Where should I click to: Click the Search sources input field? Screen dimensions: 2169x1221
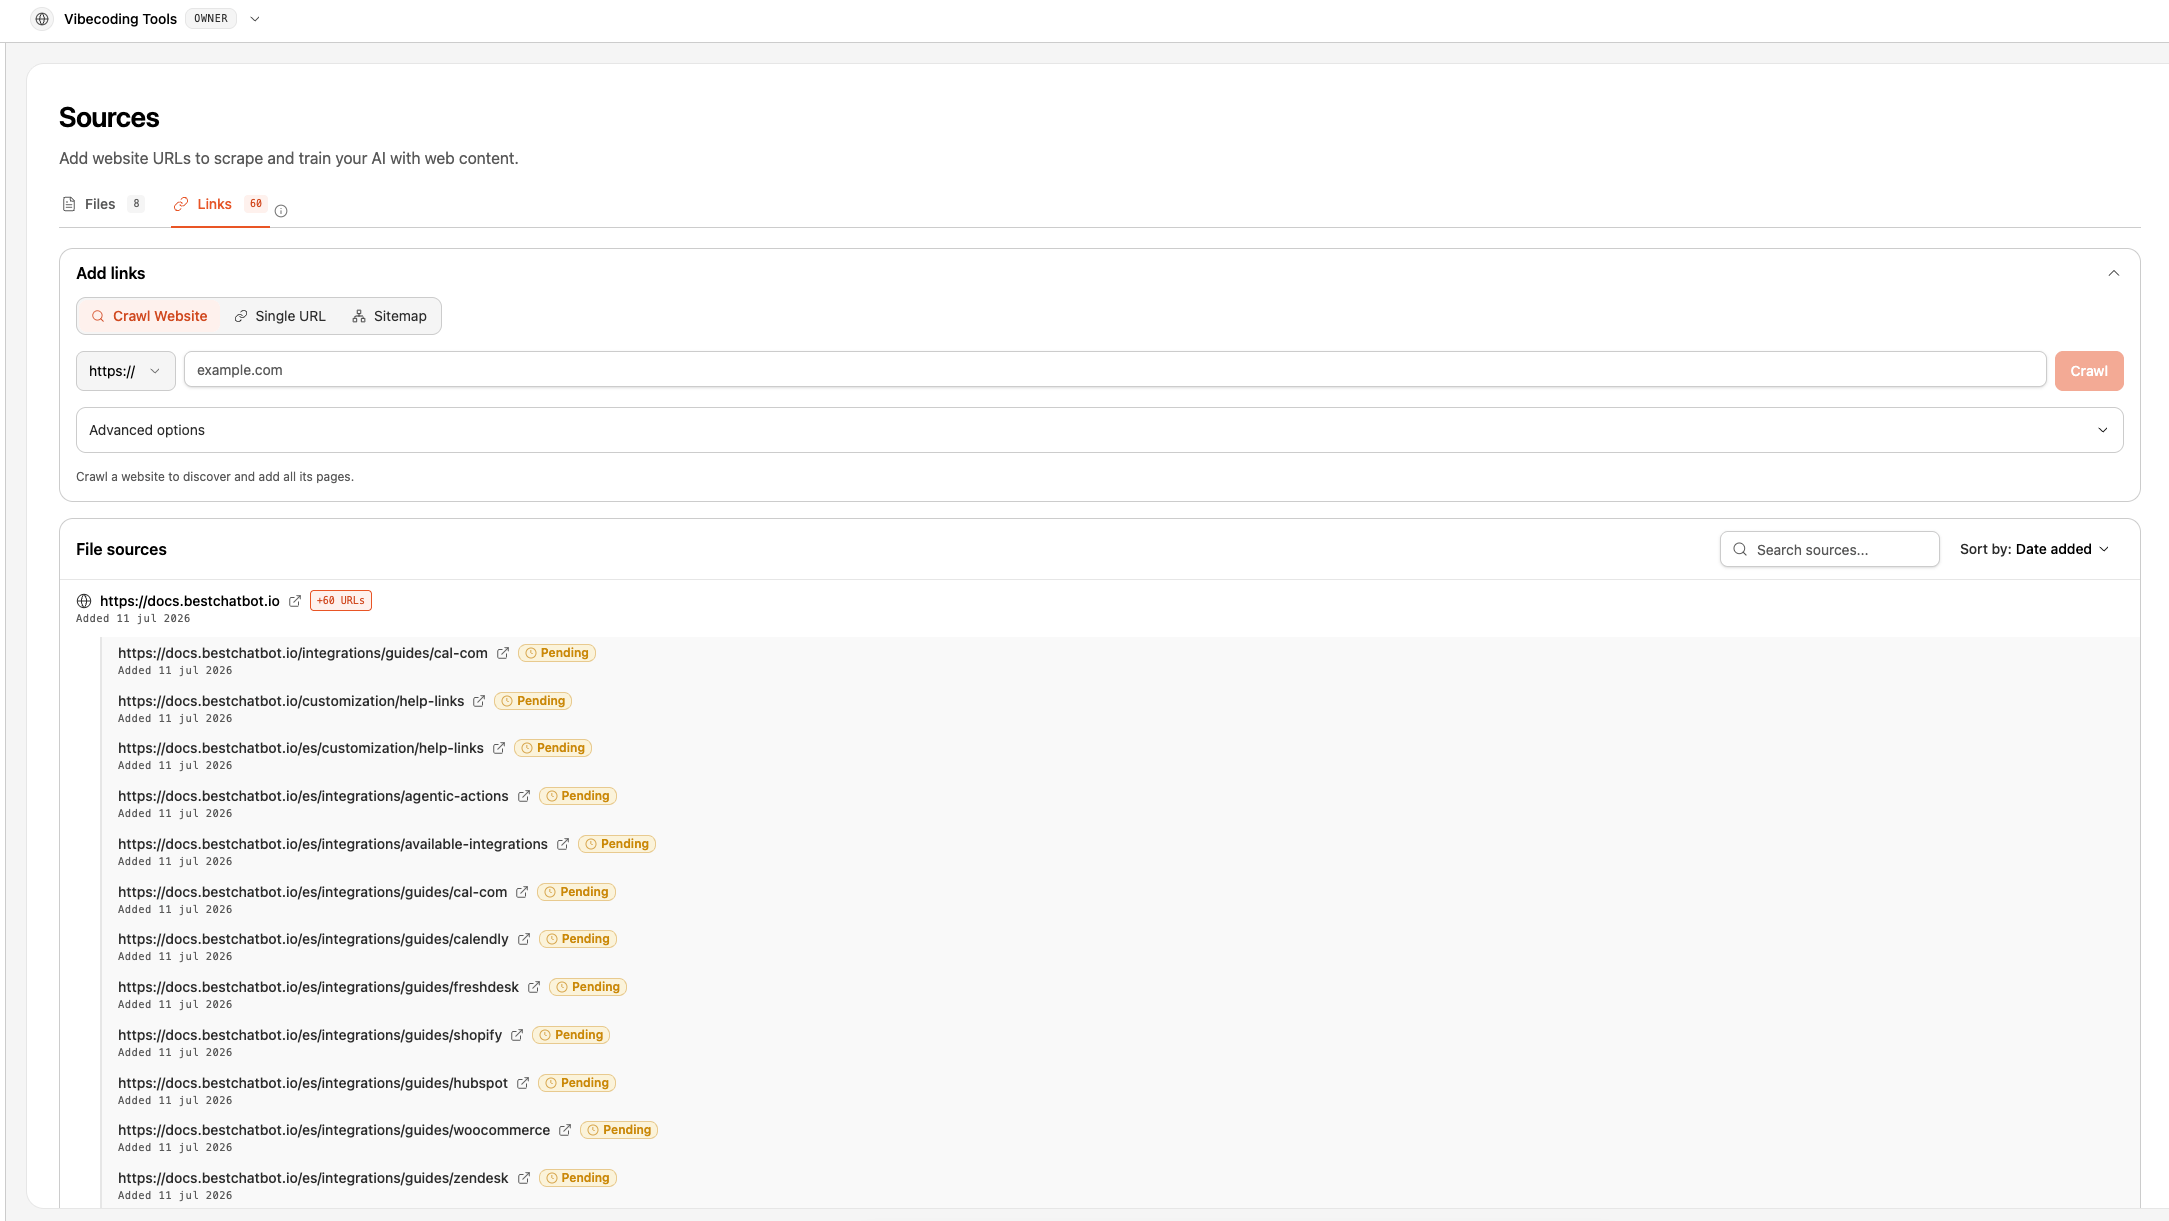coord(1830,549)
